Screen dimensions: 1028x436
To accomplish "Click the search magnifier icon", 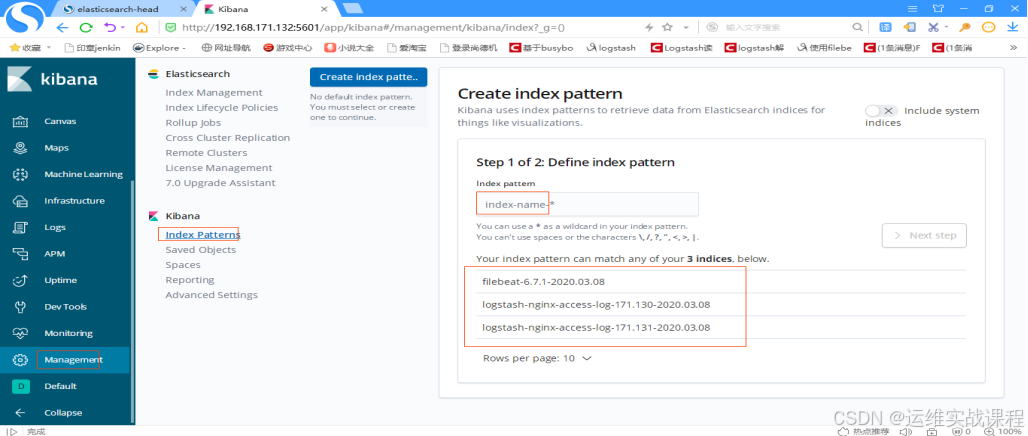I will (x=857, y=28).
